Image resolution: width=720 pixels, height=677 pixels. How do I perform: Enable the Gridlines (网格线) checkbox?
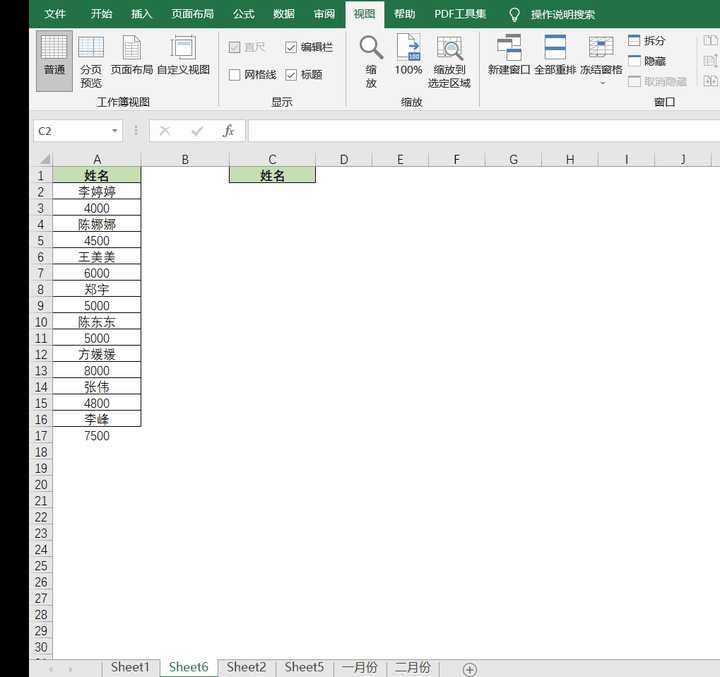click(x=234, y=75)
